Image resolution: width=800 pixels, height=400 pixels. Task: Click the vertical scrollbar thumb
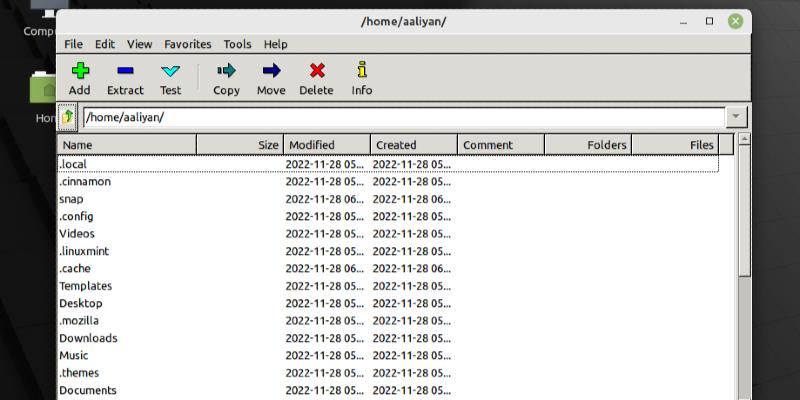tap(744, 211)
